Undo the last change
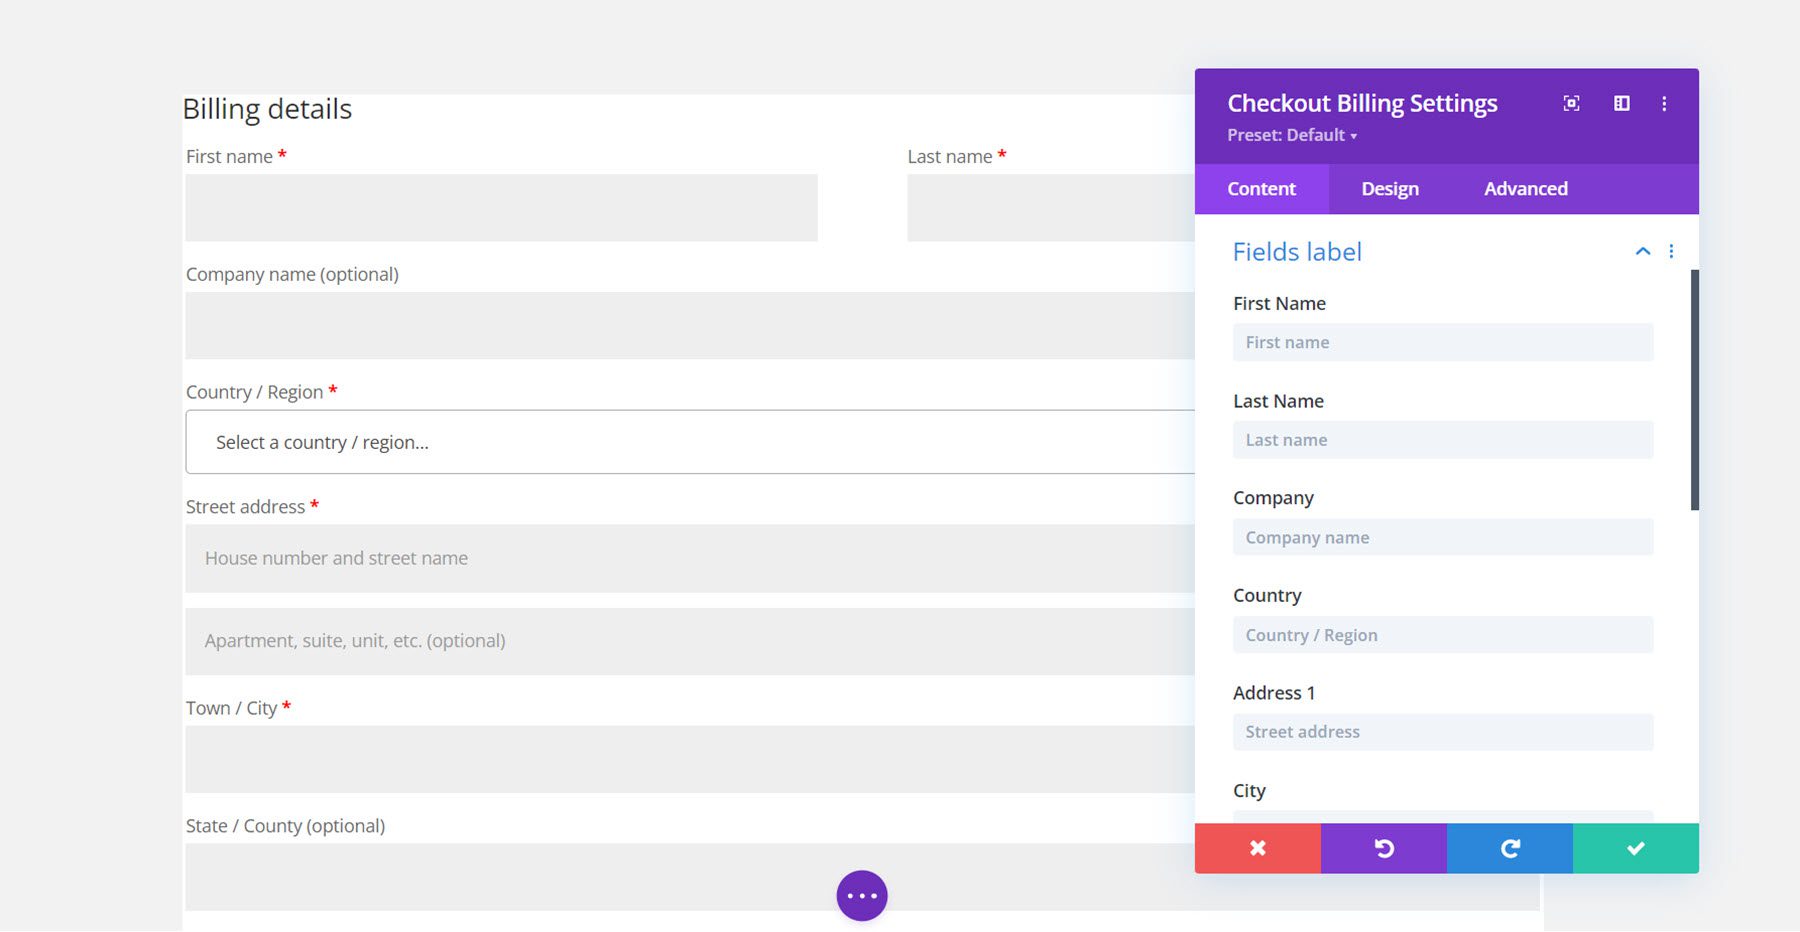 1384,848
